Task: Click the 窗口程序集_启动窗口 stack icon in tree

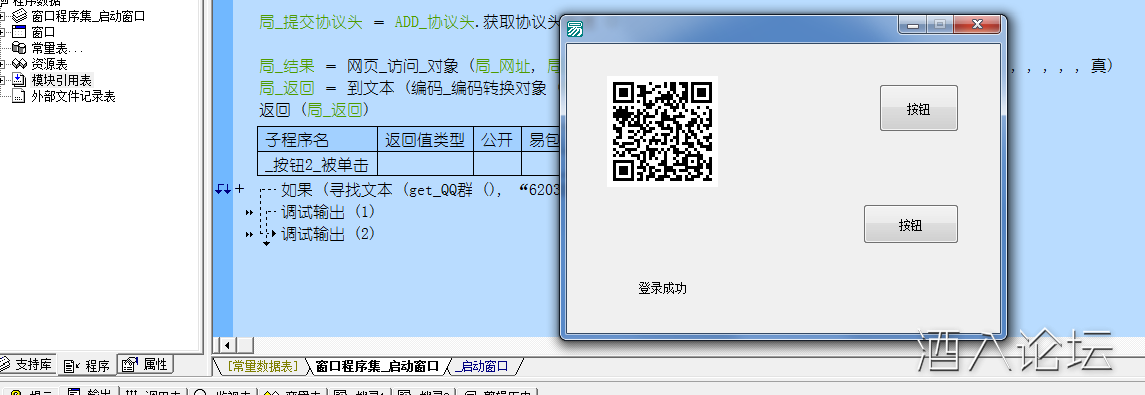Action: pyautogui.click(x=20, y=16)
